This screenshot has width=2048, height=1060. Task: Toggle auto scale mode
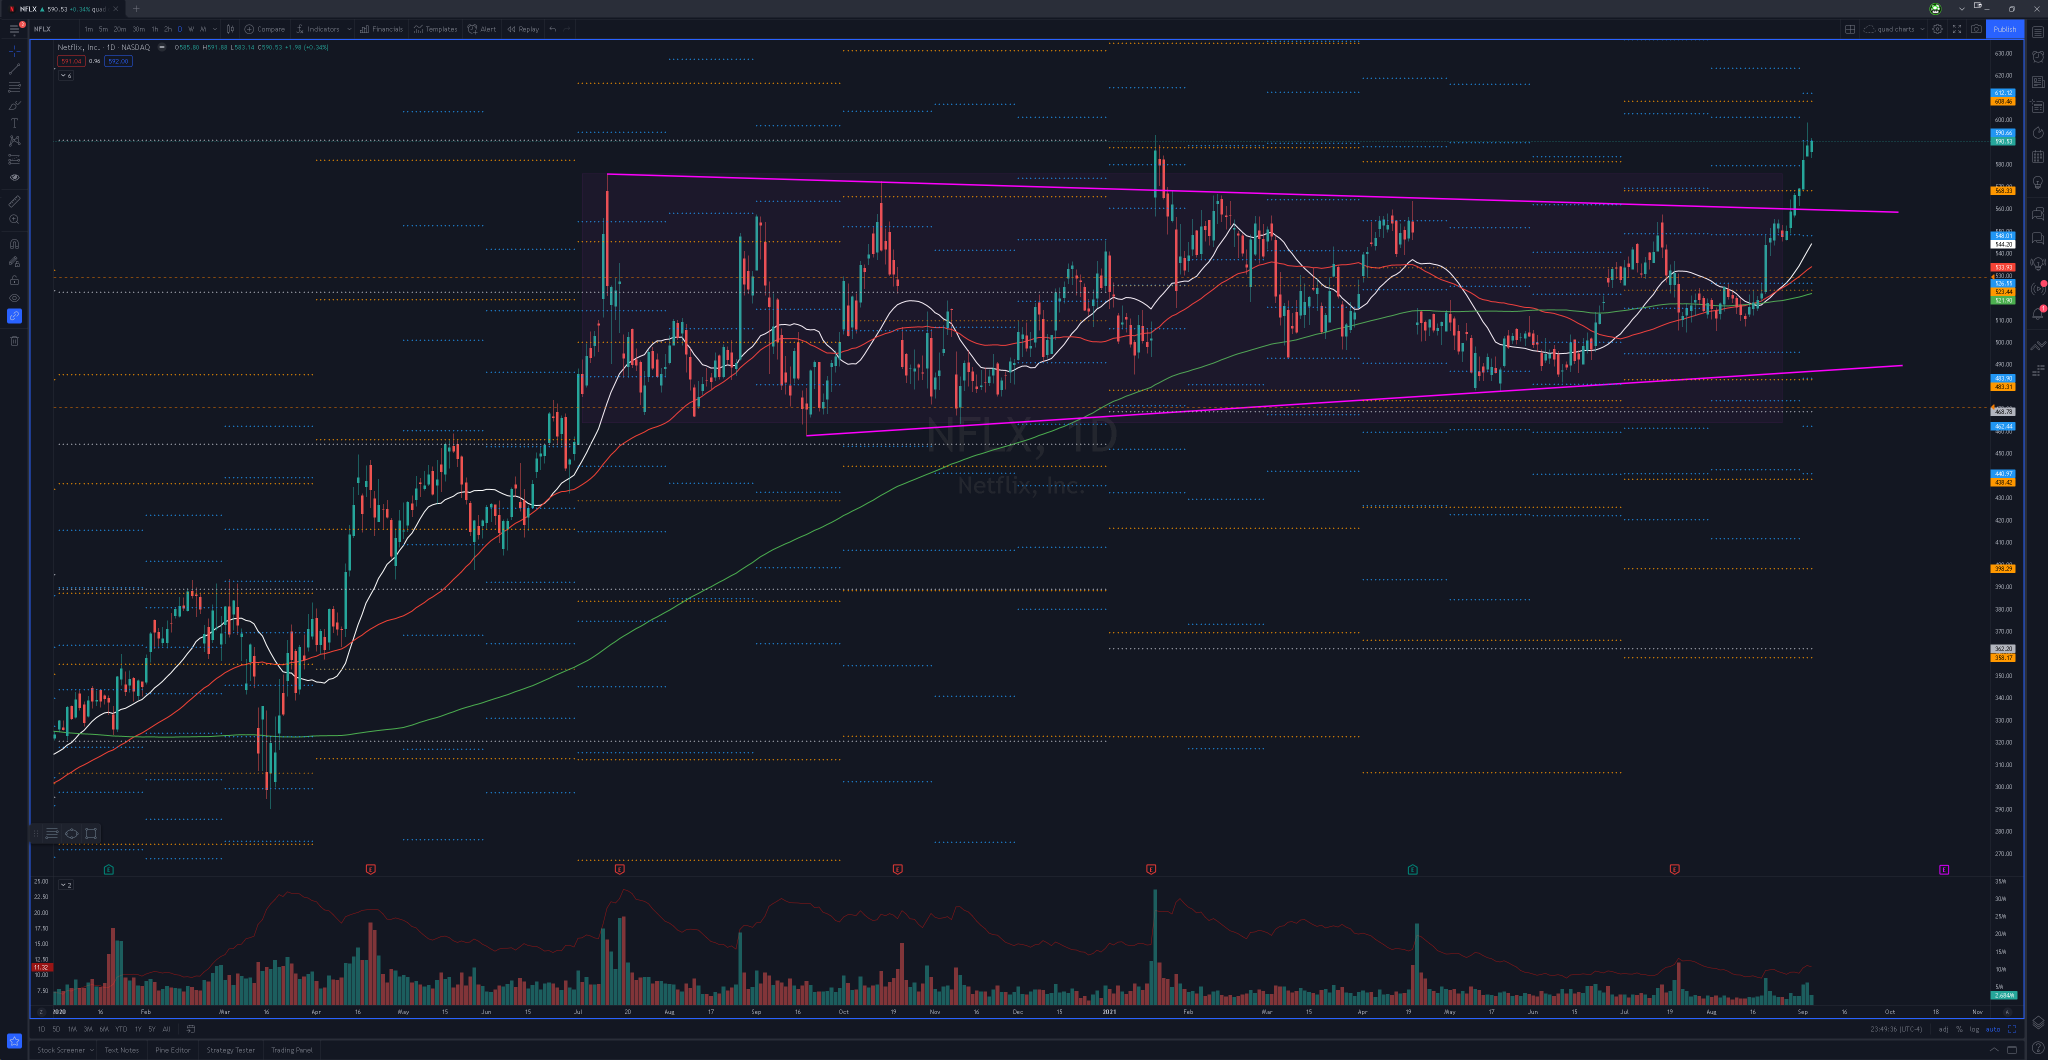tap(1993, 1029)
